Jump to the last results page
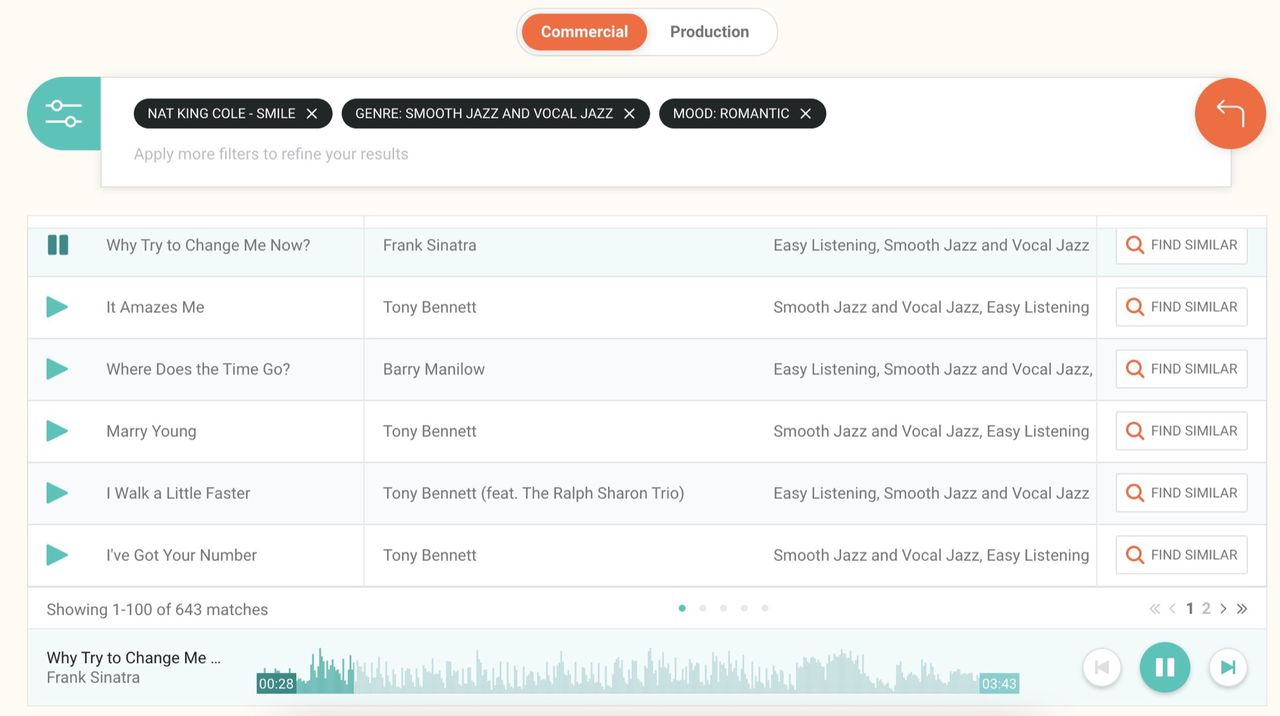Viewport: 1280px width, 716px height. tap(1241, 607)
